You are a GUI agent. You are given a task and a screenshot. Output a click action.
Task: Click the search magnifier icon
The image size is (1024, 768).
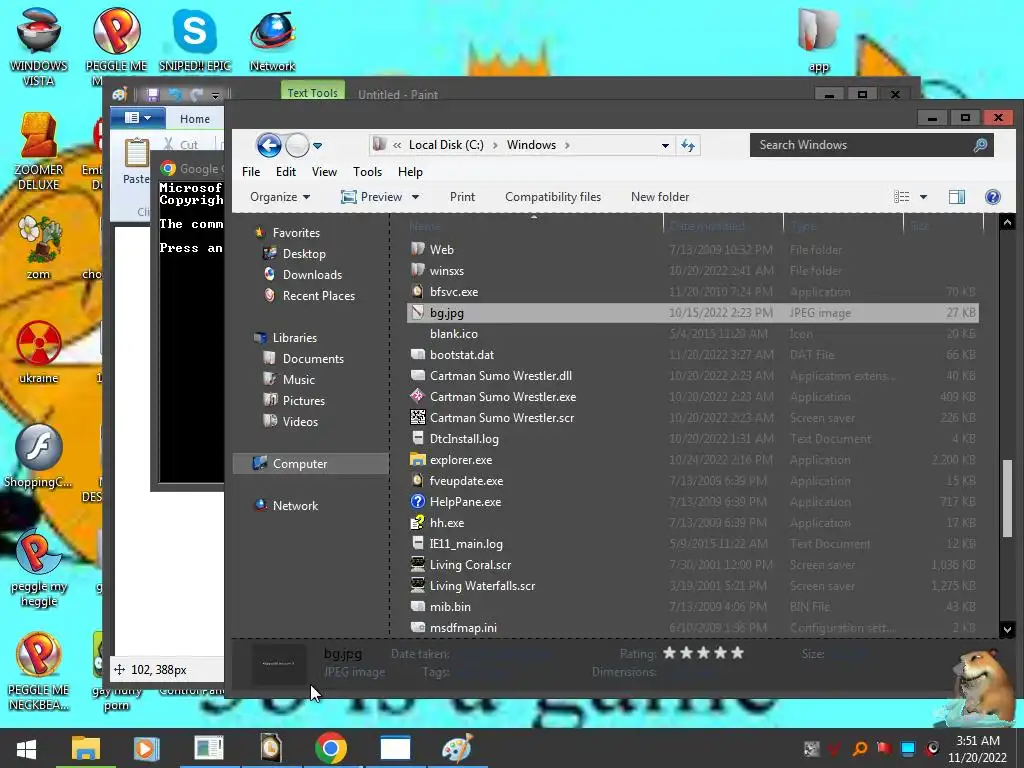(980, 145)
